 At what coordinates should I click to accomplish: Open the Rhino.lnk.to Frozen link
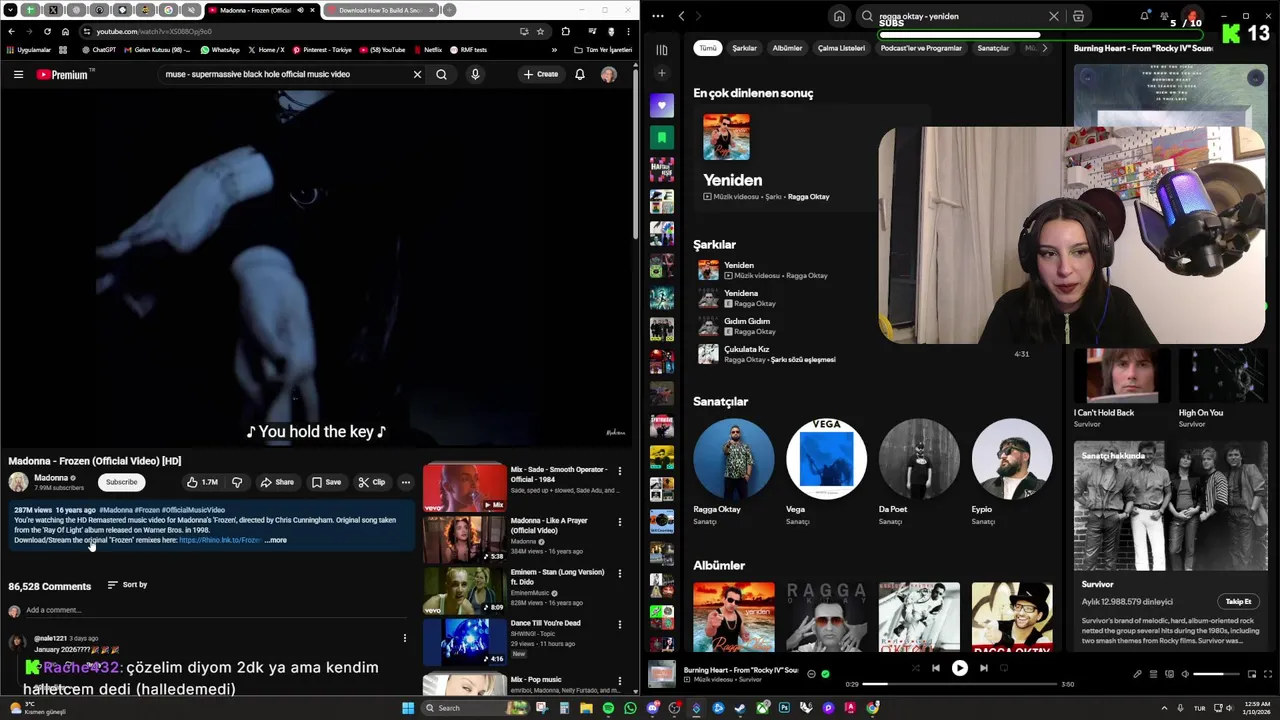(219, 540)
